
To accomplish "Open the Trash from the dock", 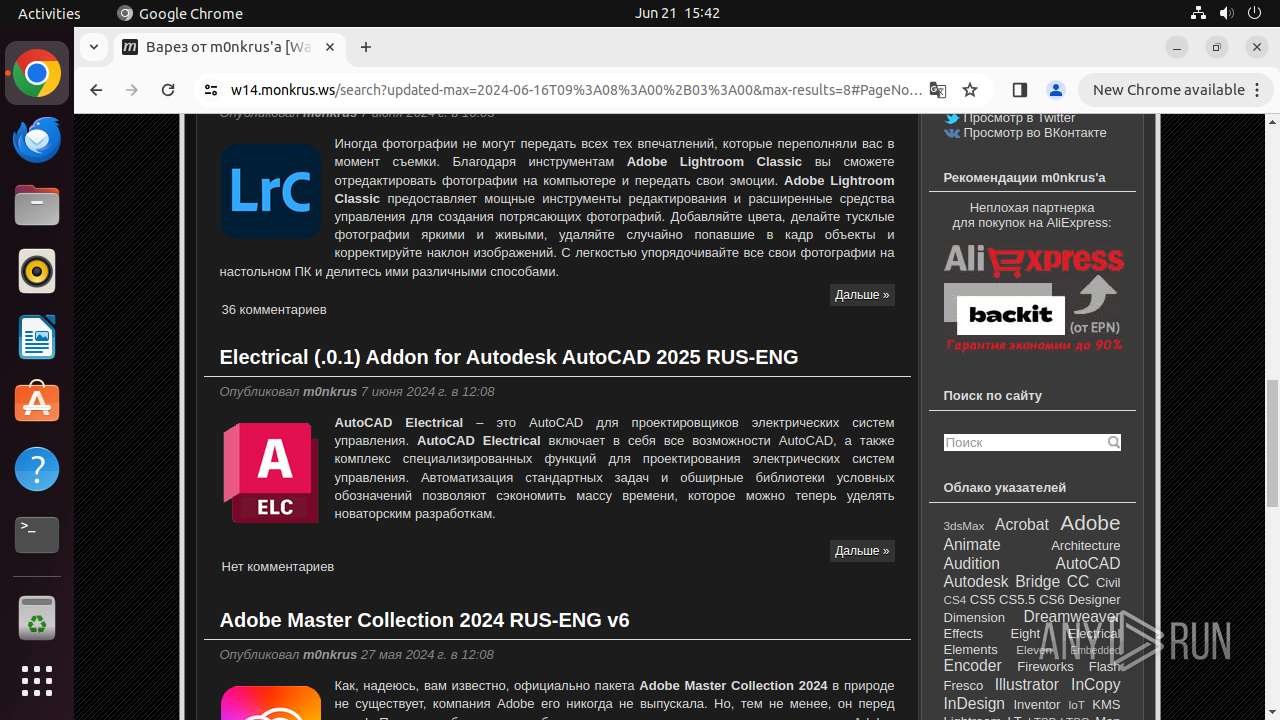I will 37,617.
